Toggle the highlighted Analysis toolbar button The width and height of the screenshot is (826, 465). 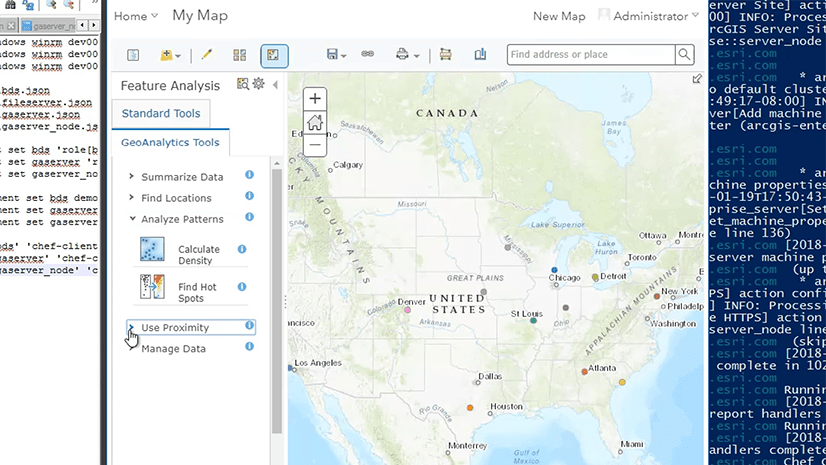pos(274,56)
